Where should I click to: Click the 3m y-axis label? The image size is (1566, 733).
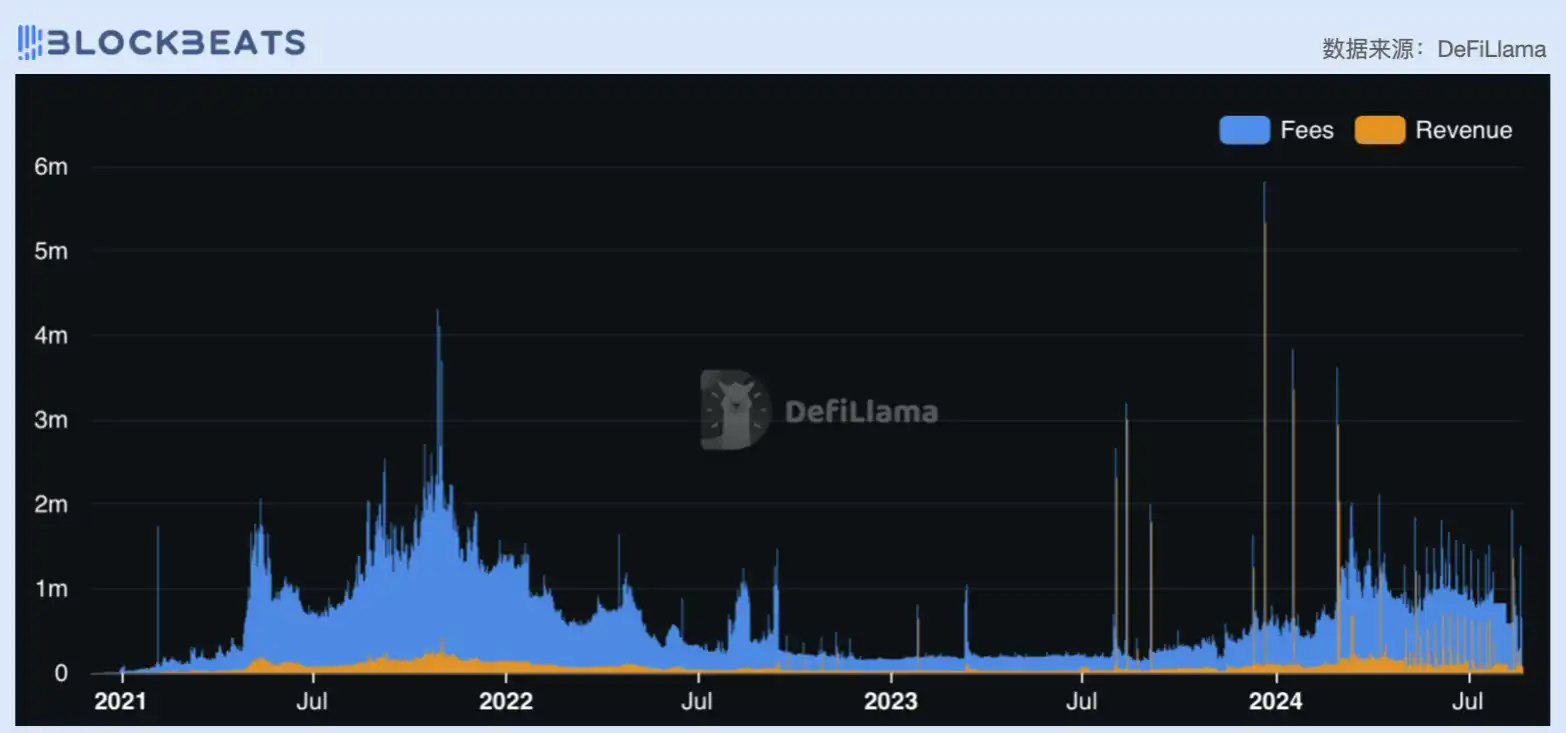pyautogui.click(x=51, y=420)
